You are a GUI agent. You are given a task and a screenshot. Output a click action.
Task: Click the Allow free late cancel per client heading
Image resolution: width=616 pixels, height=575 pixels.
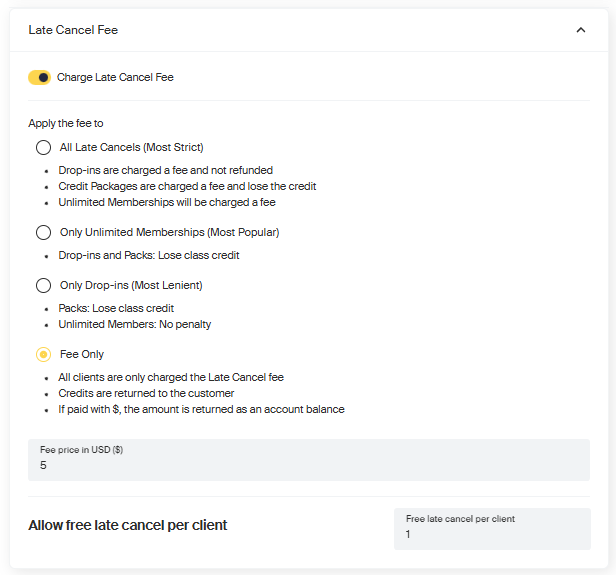(128, 526)
